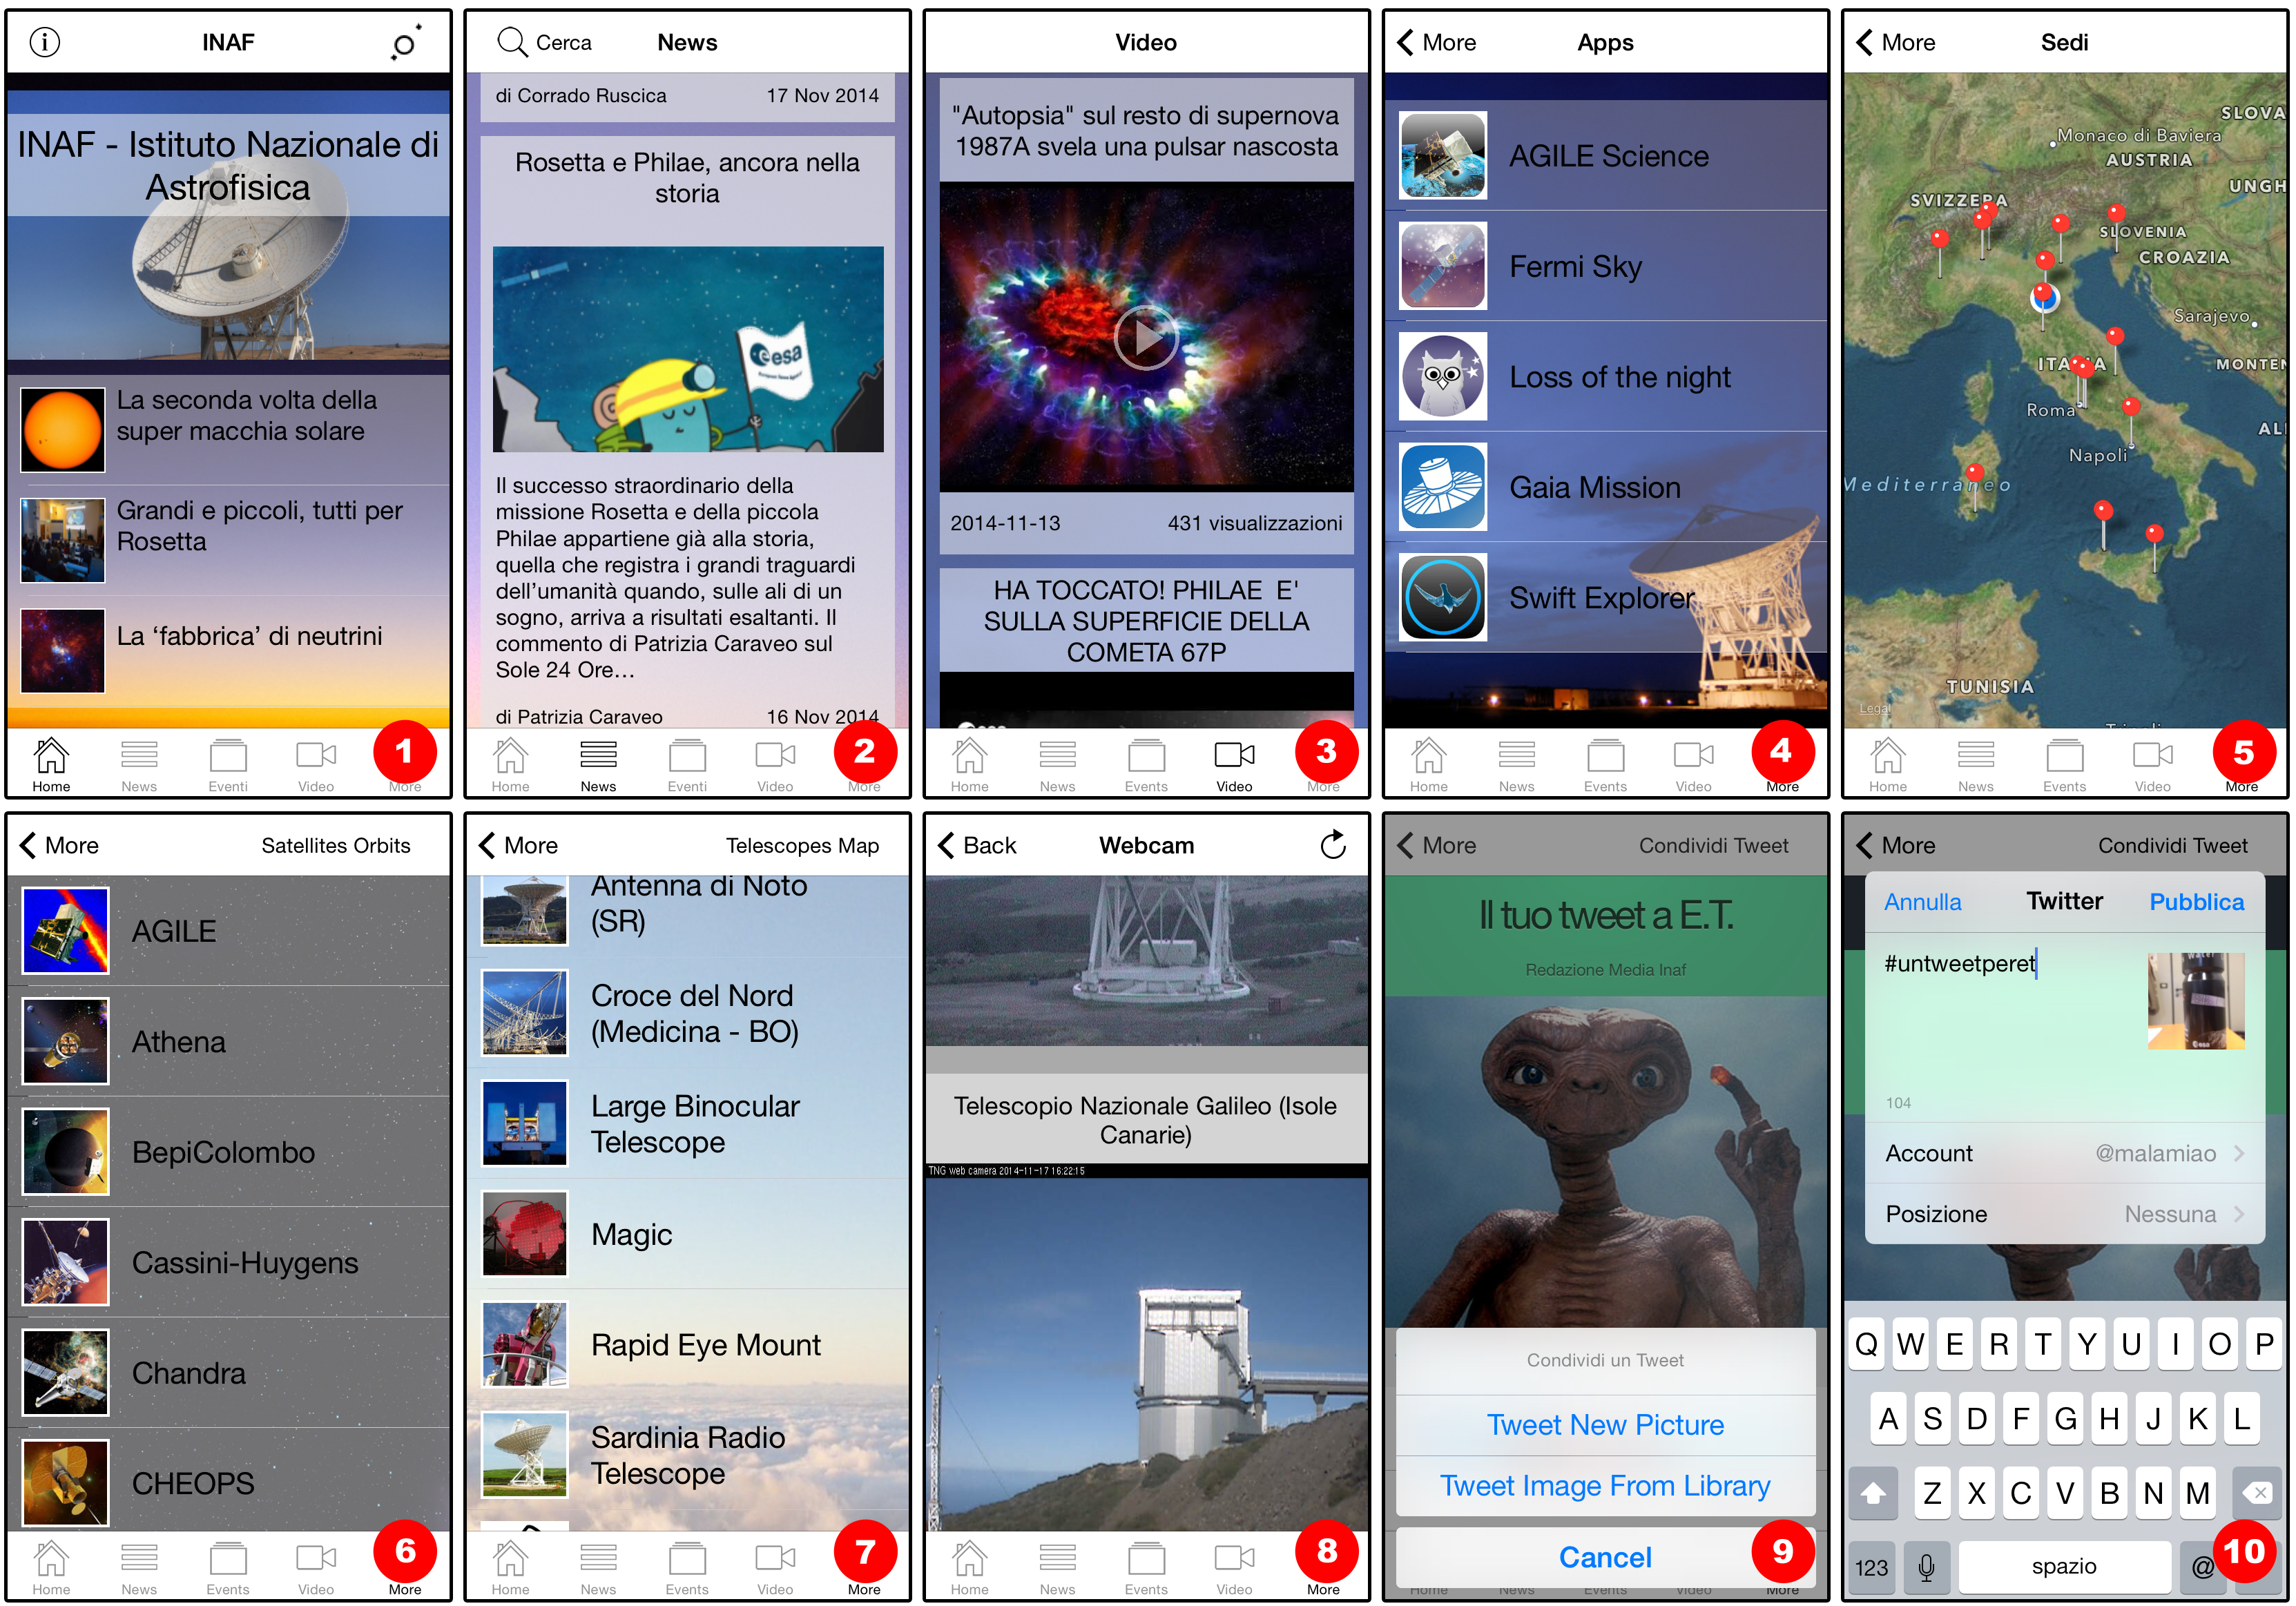Toggle the shift key on the keyboard
The image size is (2296, 1606).
(x=1873, y=1493)
